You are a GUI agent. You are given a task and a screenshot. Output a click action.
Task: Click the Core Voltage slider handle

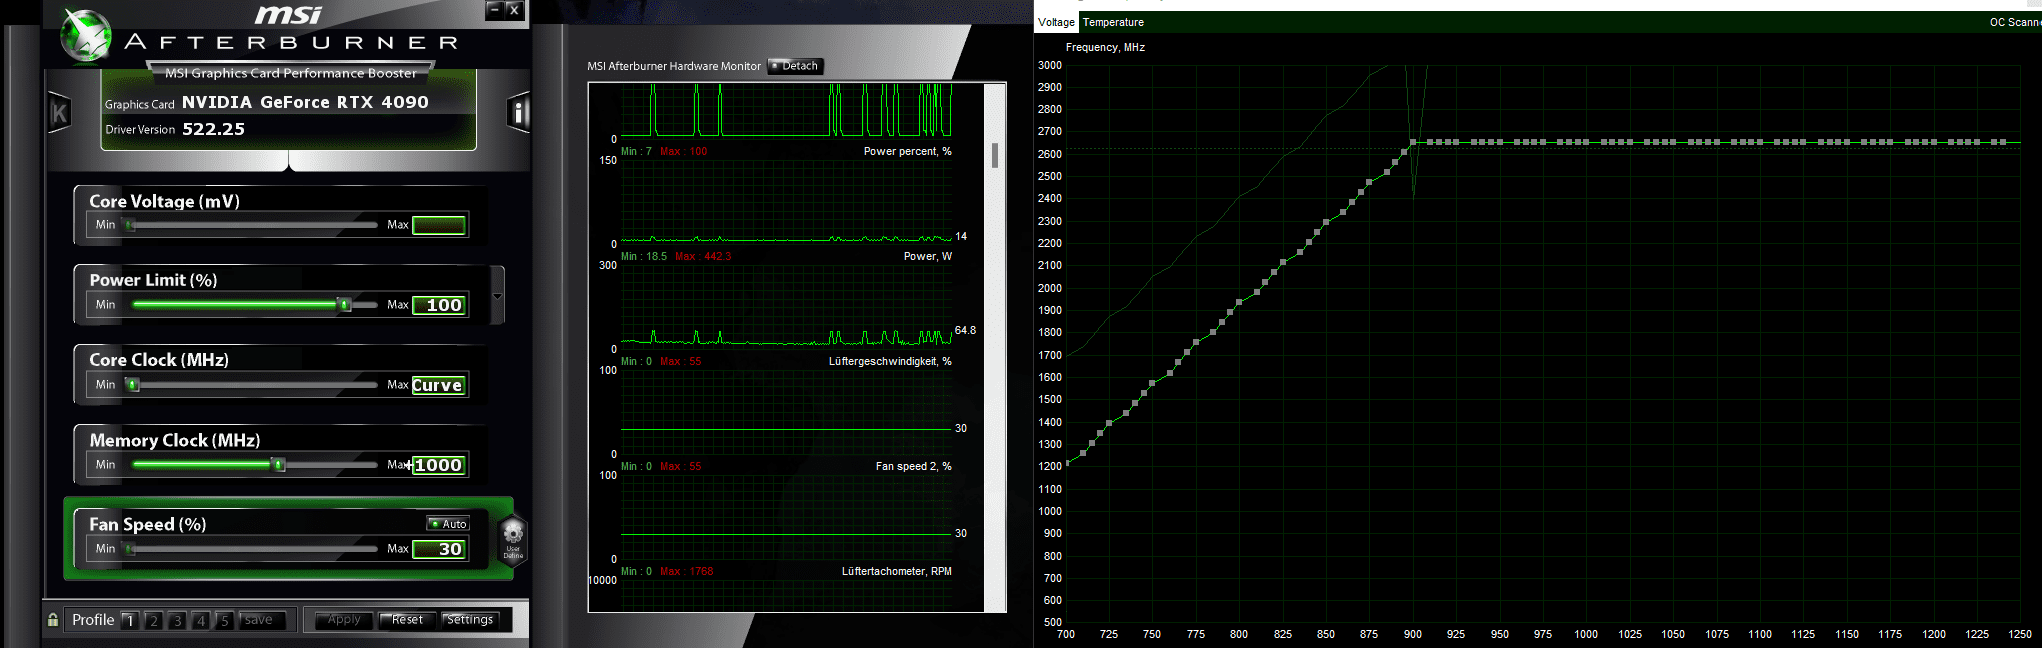pos(129,225)
